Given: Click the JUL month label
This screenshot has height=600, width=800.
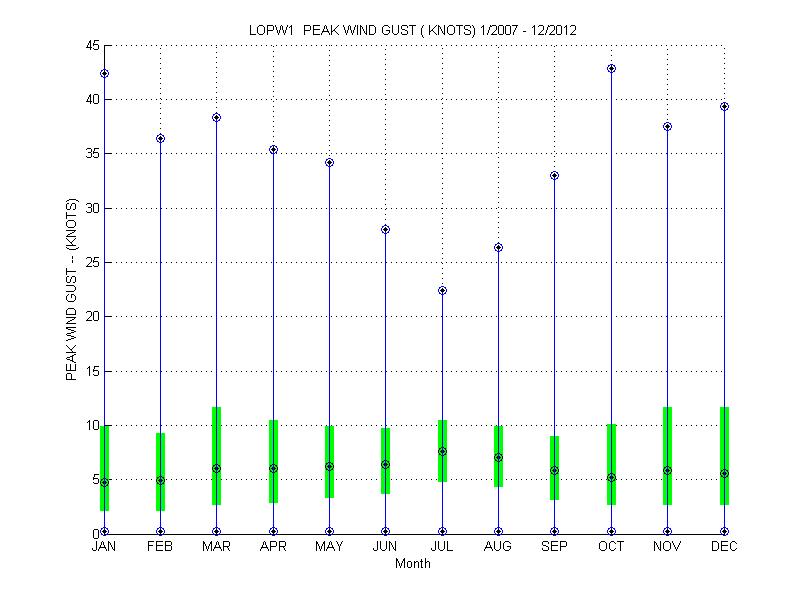Looking at the screenshot, I should coord(442,546).
